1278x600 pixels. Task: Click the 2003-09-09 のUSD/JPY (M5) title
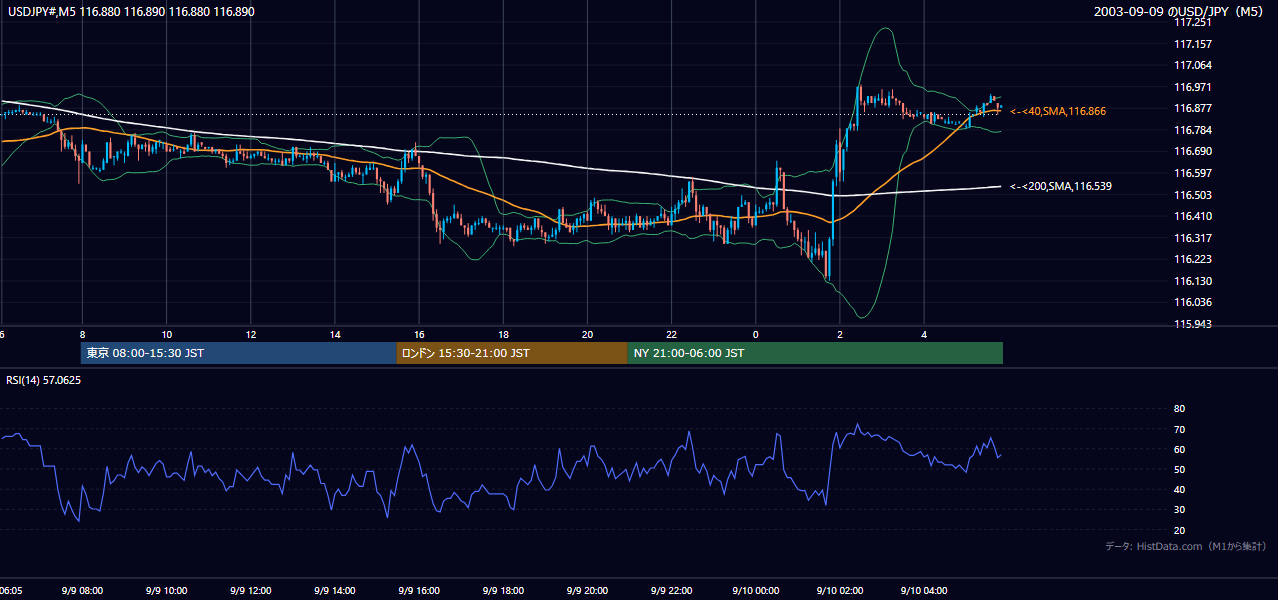click(x=1179, y=11)
